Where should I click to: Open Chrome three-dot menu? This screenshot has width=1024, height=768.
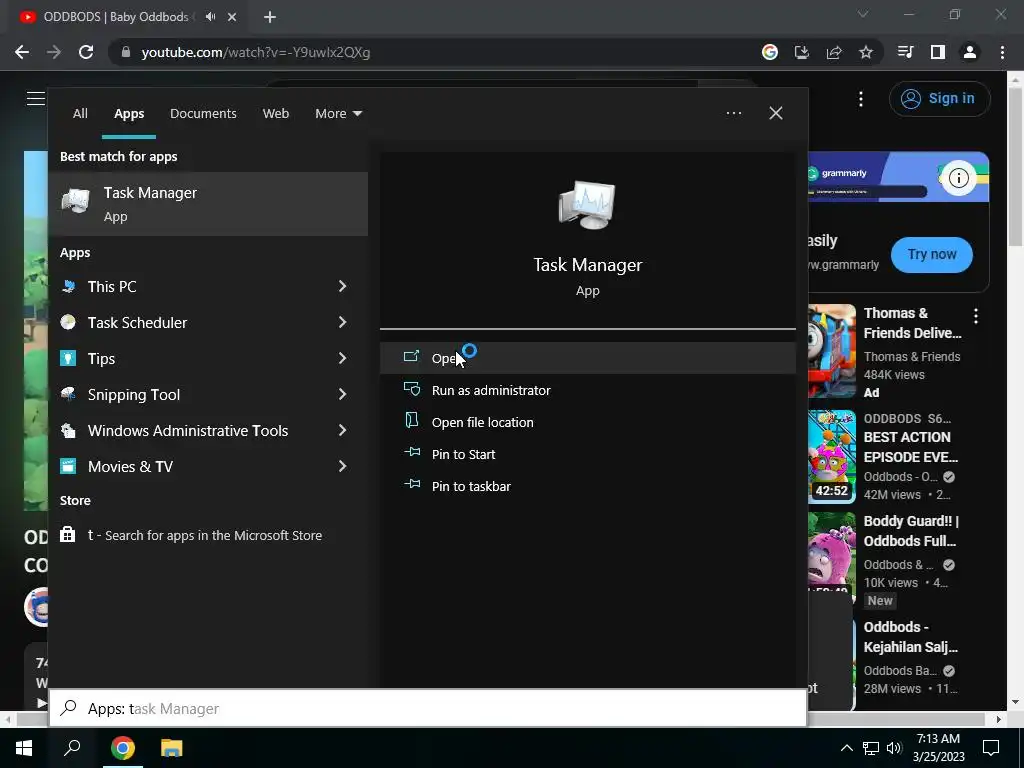click(x=1002, y=52)
